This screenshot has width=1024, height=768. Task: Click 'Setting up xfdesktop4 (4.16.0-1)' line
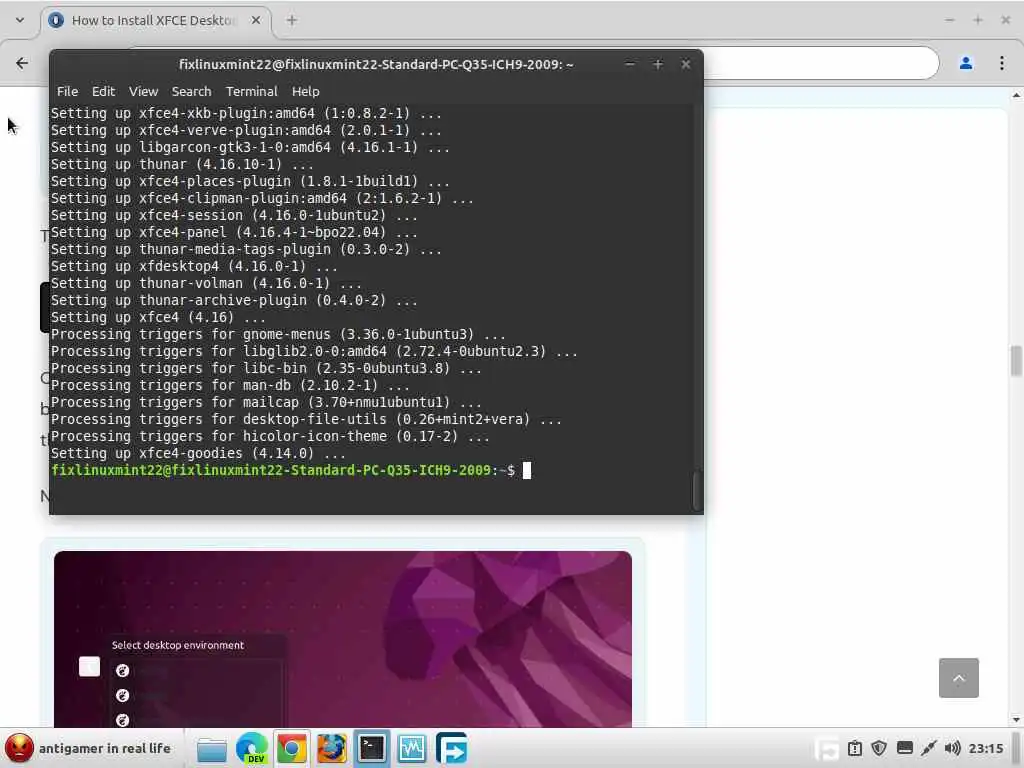(x=194, y=266)
